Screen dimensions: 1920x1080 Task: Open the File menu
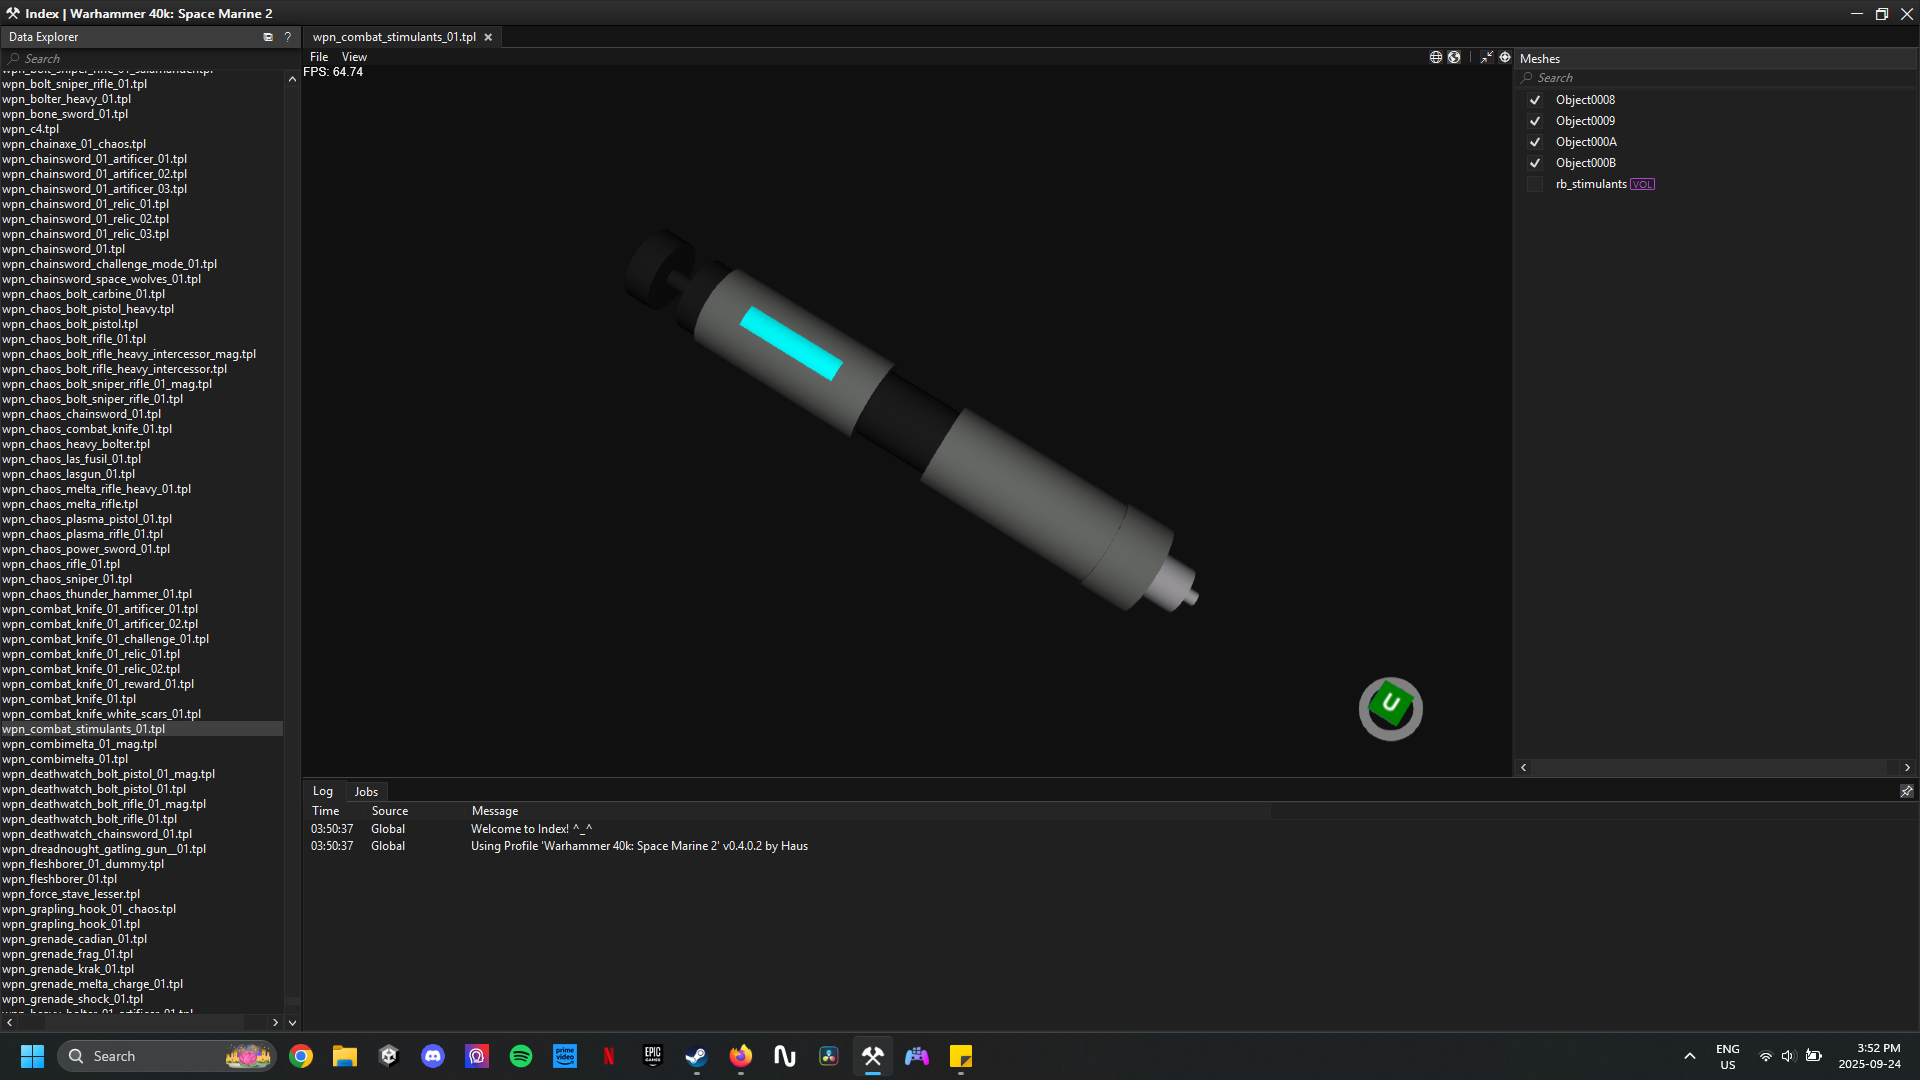coord(319,57)
